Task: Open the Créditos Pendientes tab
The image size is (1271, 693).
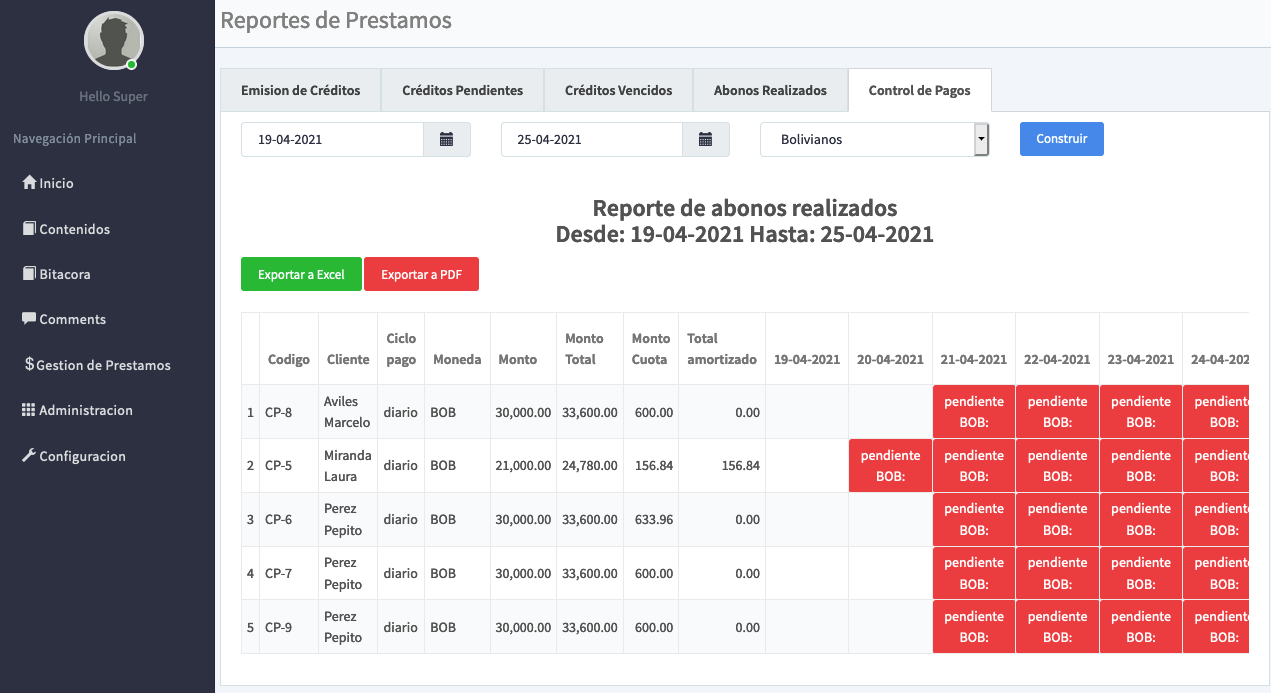Action: 462,90
